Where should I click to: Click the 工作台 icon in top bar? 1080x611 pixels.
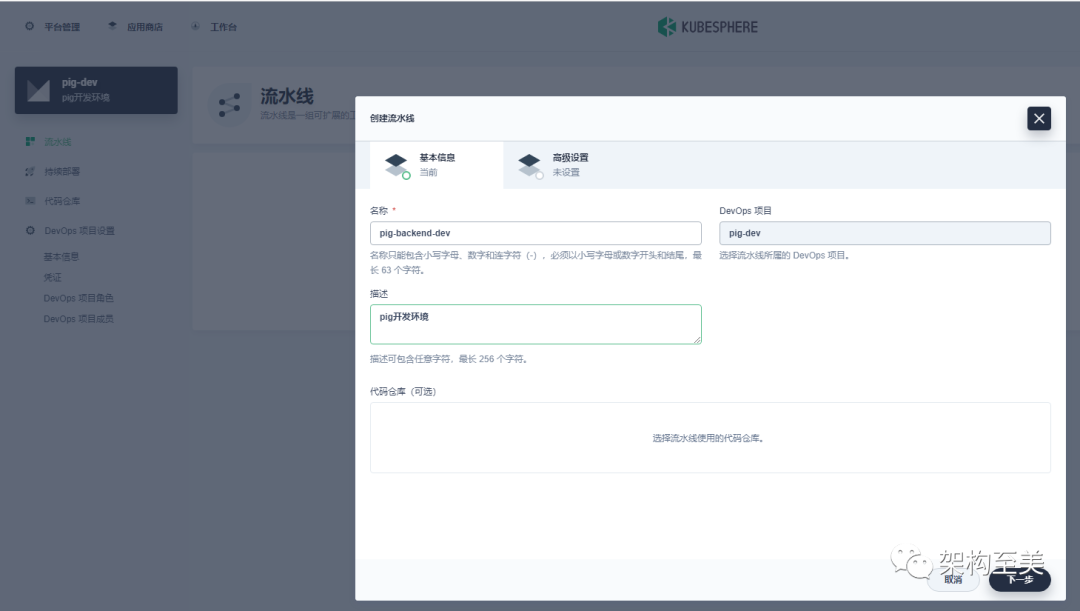tap(196, 26)
